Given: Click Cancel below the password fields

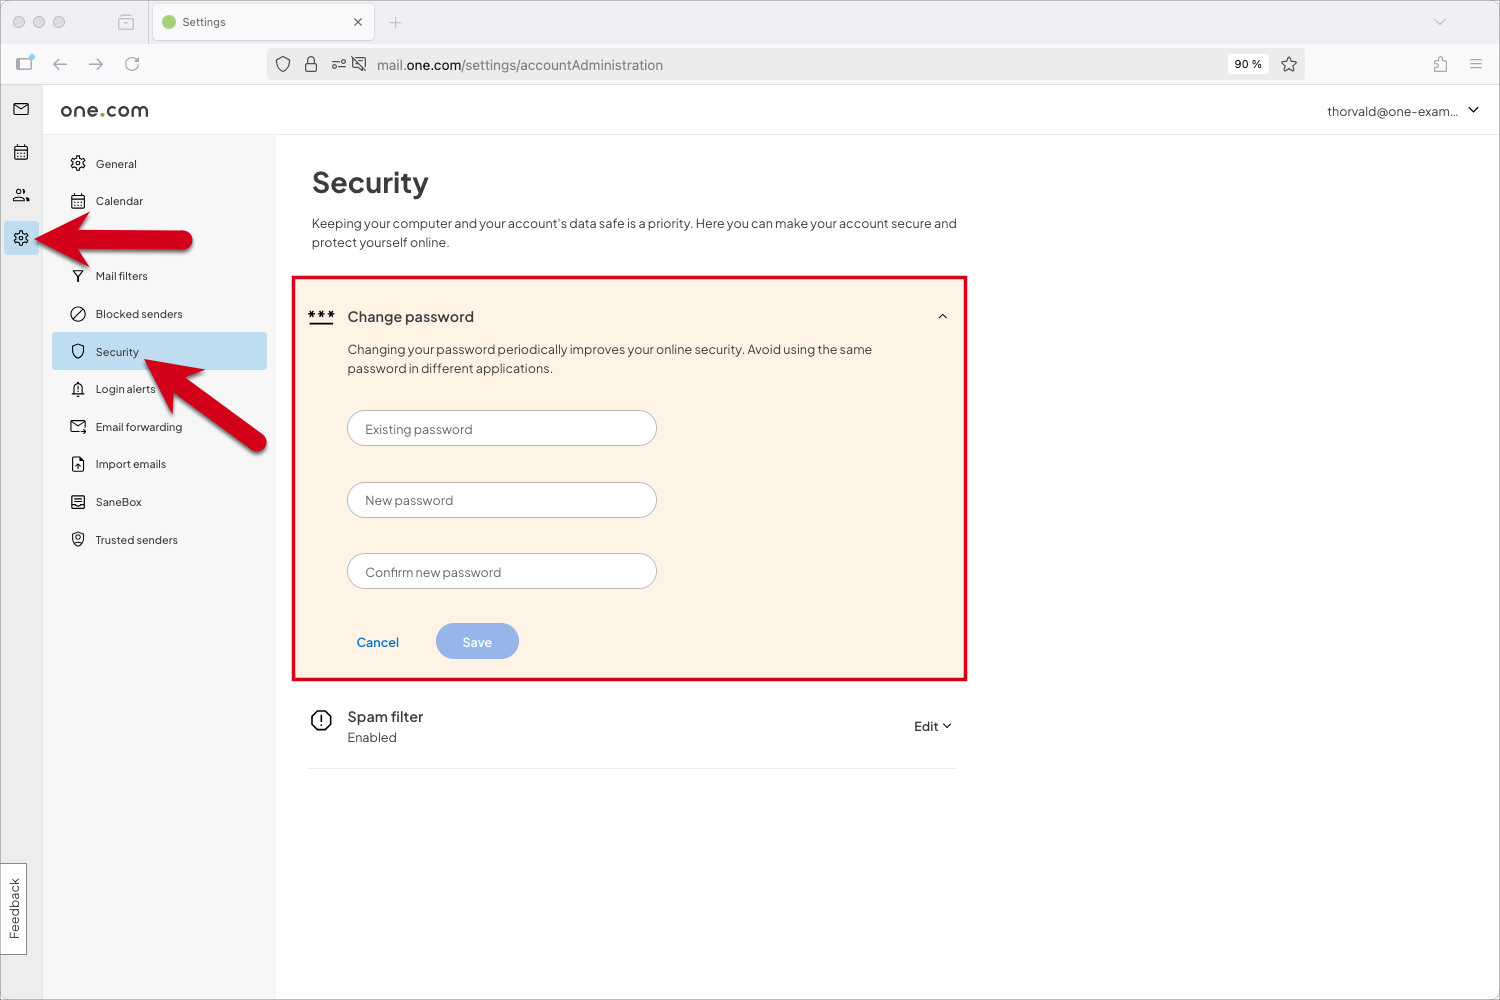Looking at the screenshot, I should (377, 641).
